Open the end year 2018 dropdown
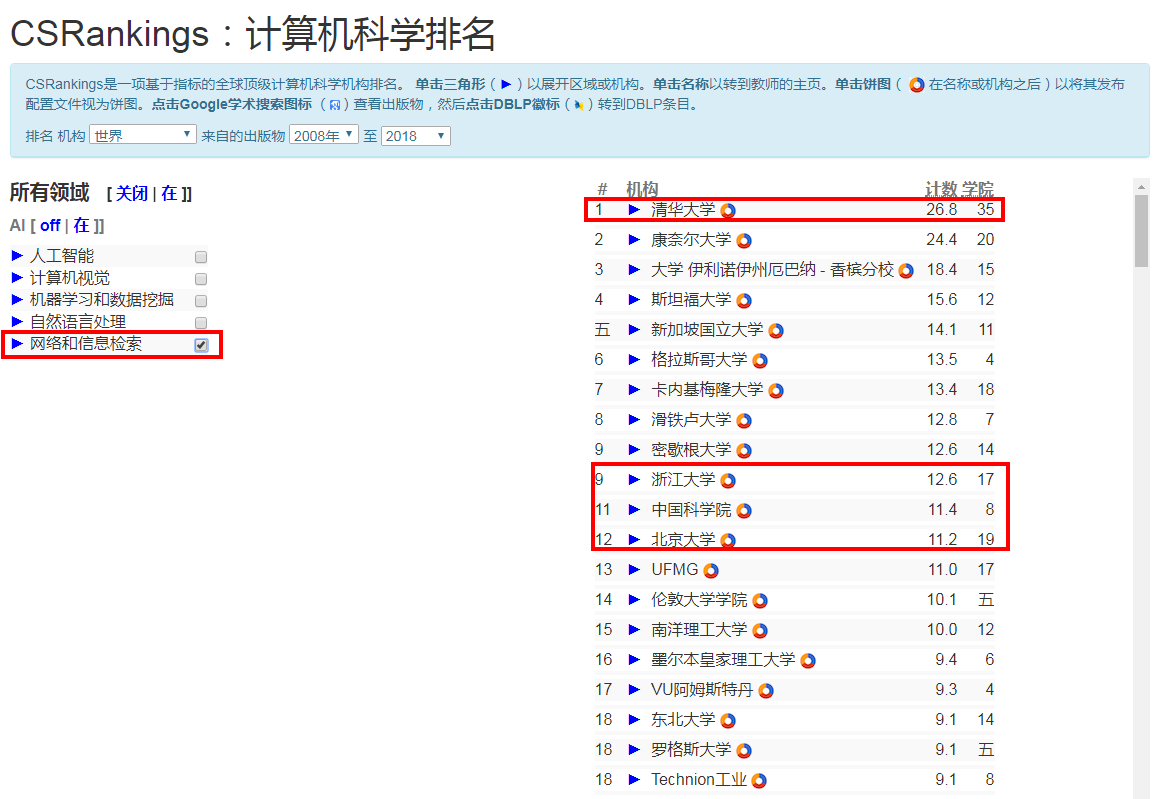1160x799 pixels. point(415,135)
